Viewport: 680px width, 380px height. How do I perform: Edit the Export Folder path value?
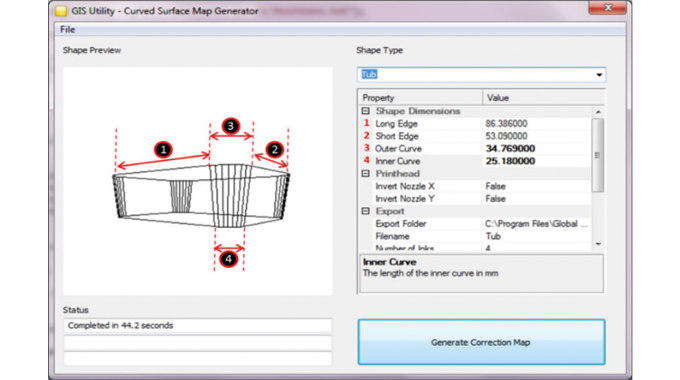click(536, 224)
